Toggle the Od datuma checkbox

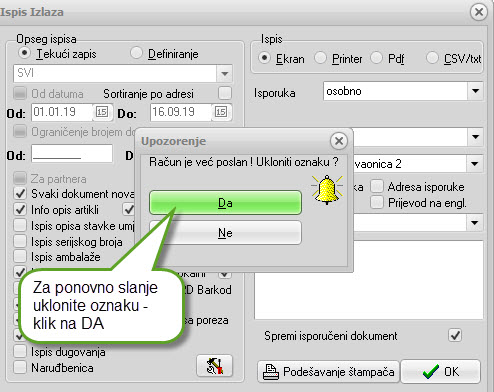coord(20,93)
